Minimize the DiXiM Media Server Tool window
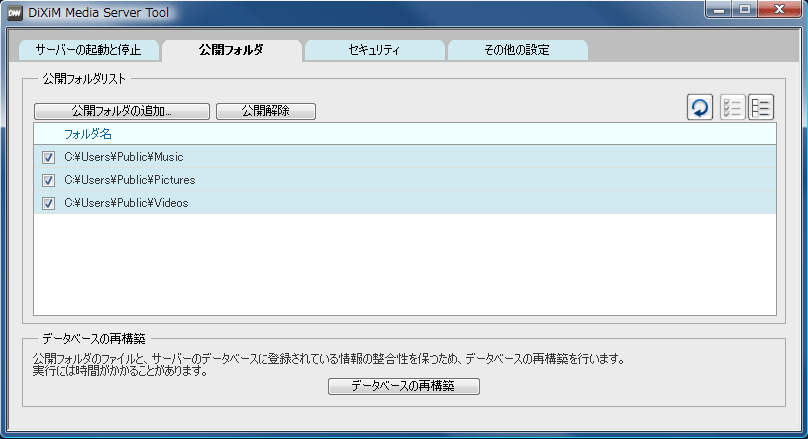This screenshot has height=439, width=808. tap(719, 9)
